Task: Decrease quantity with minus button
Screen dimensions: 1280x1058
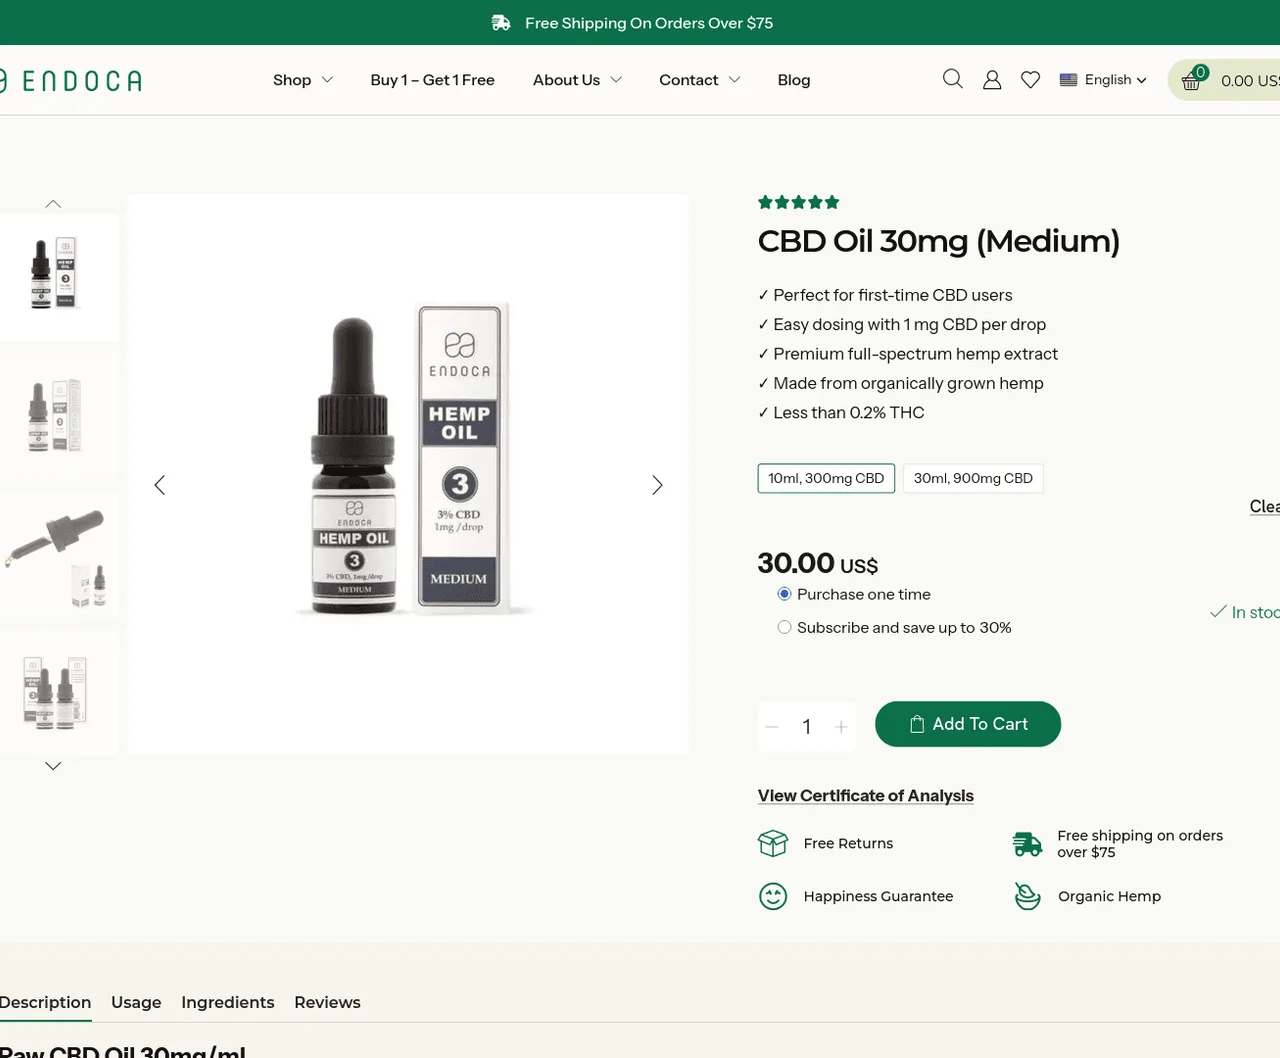Action: [772, 727]
